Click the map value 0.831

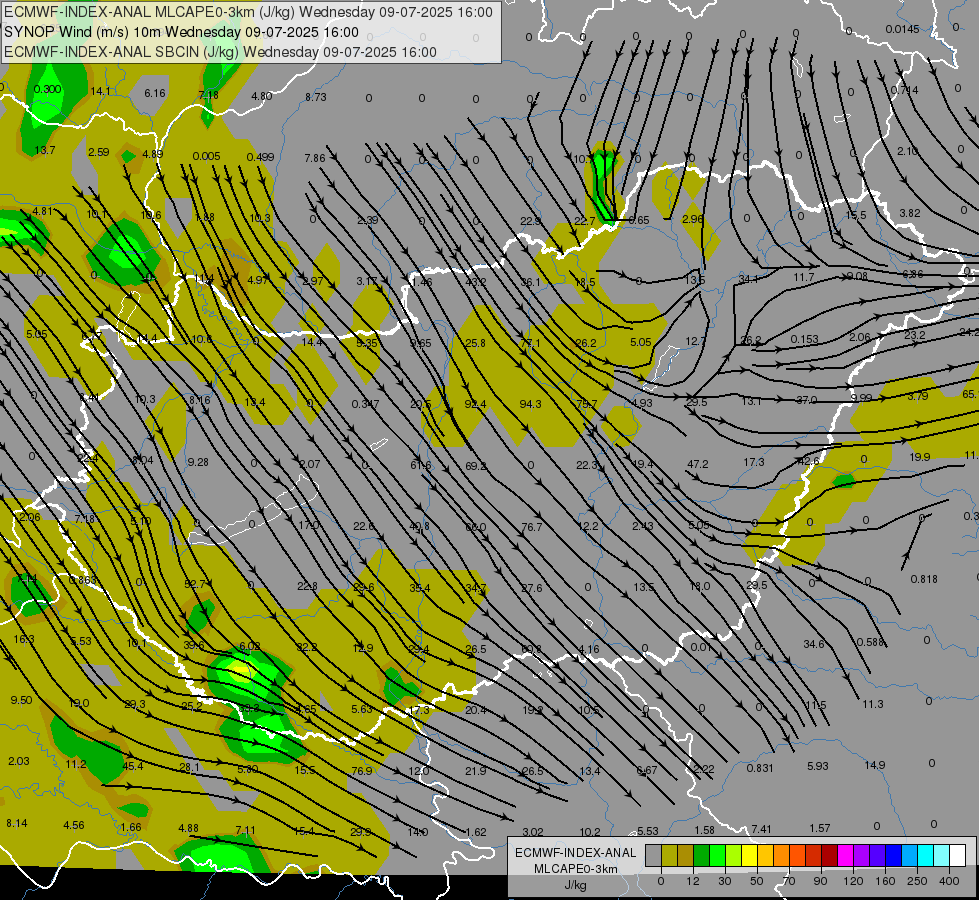click(760, 768)
